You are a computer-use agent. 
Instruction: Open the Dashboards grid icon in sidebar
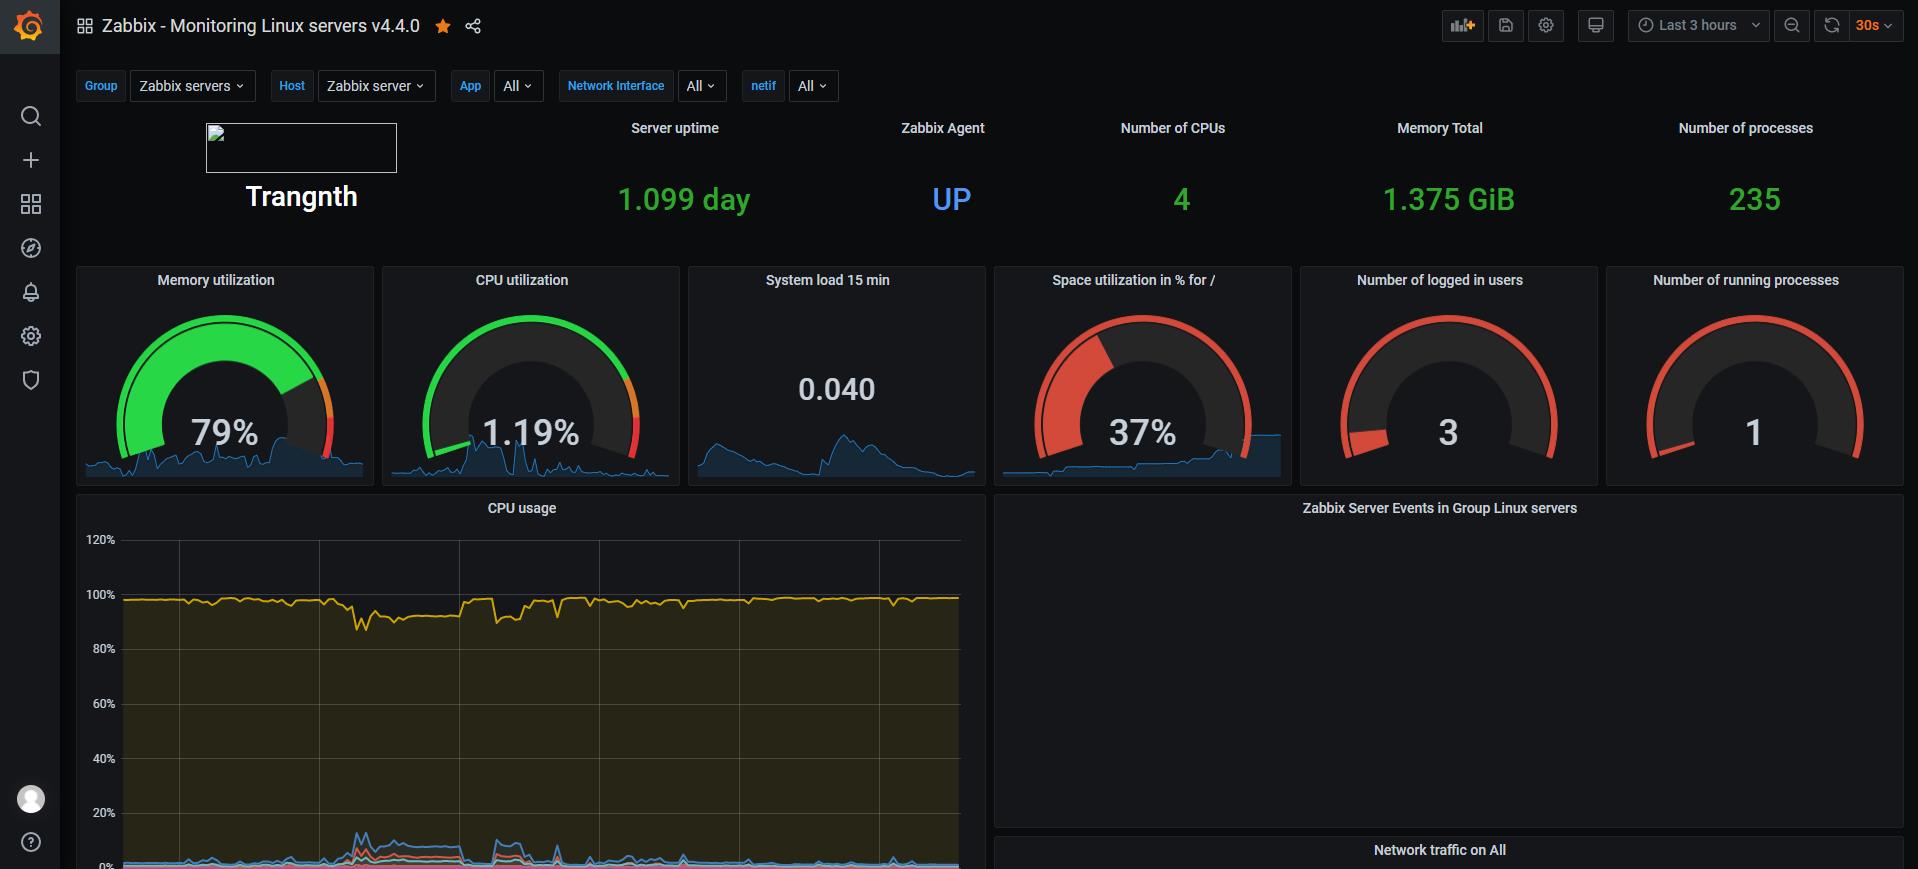31,204
